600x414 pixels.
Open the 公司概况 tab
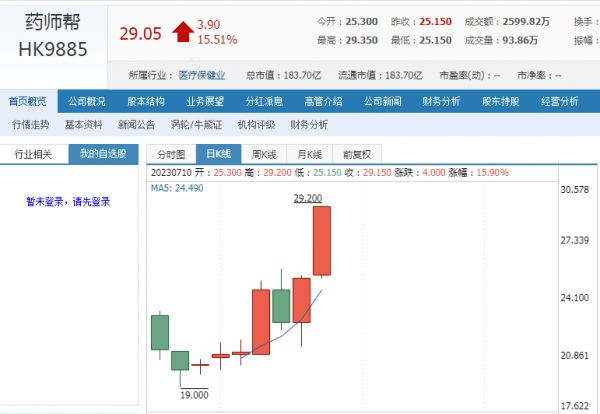87,102
